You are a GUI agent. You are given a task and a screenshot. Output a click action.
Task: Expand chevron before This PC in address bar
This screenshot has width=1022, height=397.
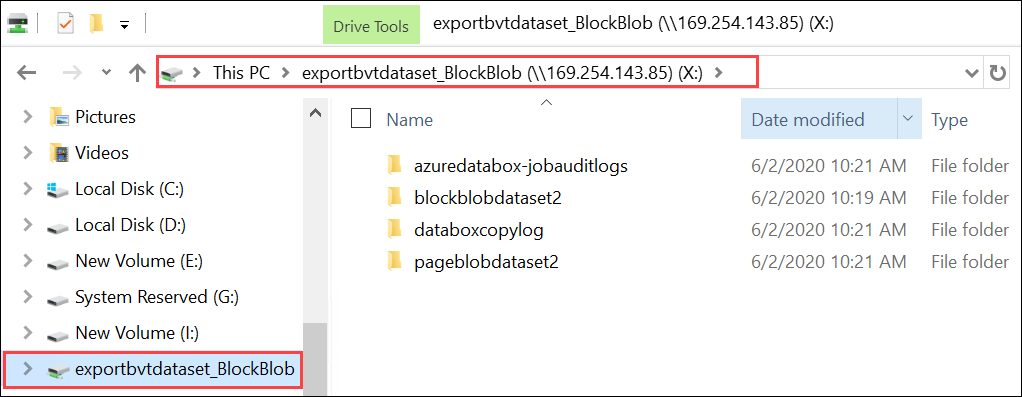(x=196, y=73)
